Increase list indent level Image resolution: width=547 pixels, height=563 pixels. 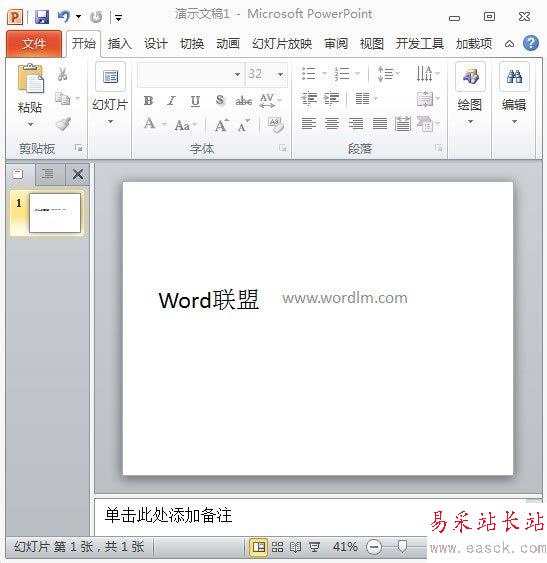click(x=331, y=98)
